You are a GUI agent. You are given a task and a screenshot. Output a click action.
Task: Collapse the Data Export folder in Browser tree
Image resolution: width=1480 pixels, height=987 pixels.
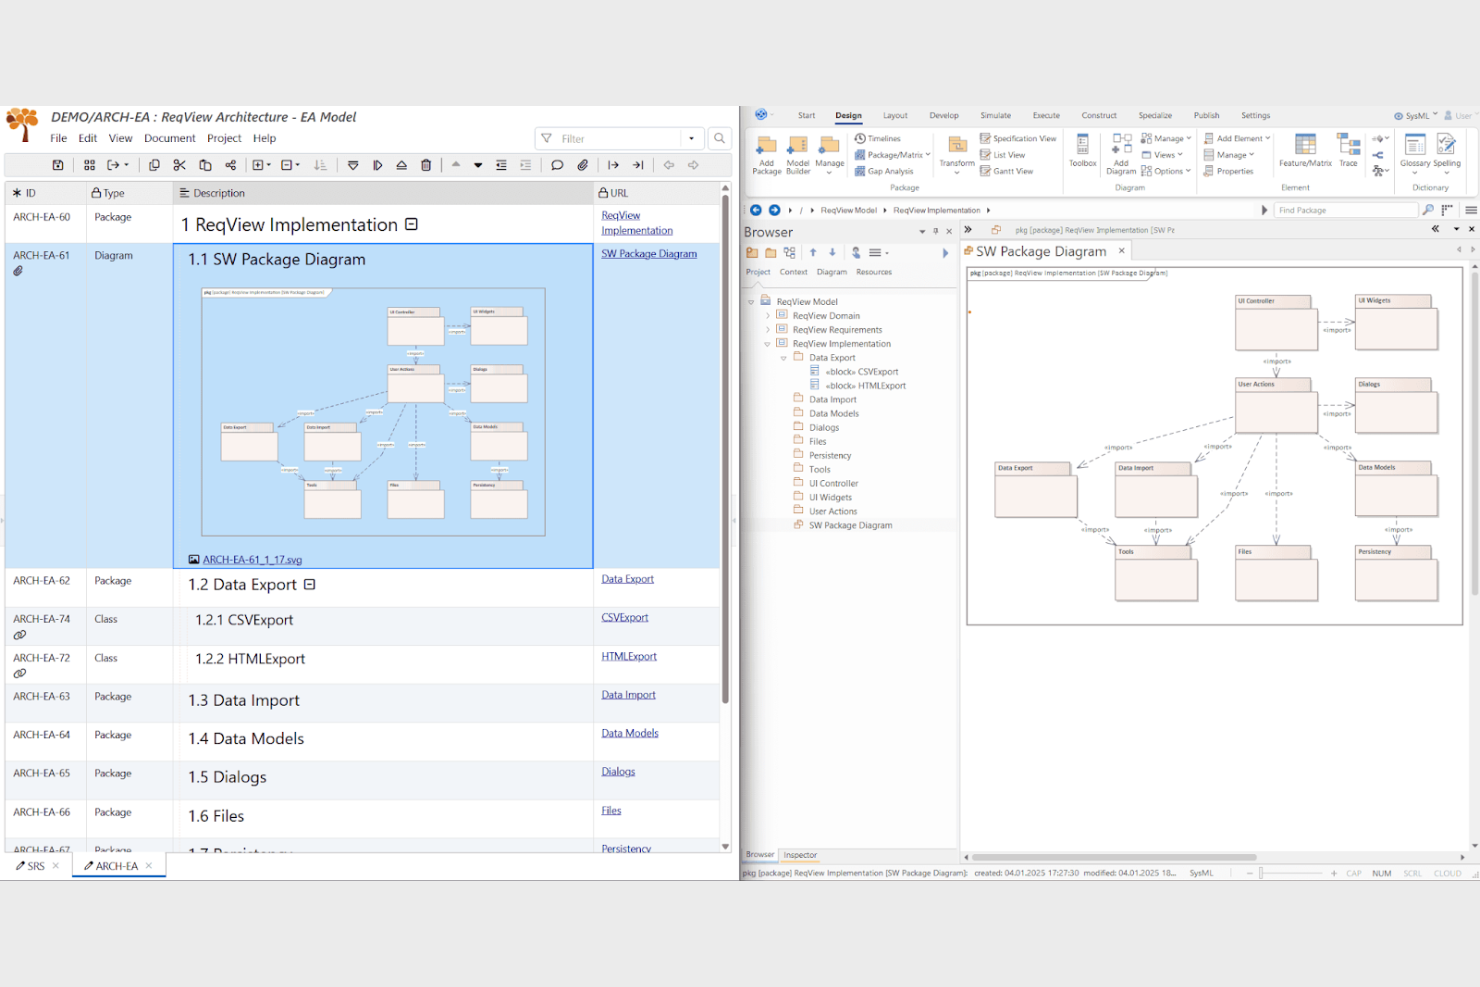pyautogui.click(x=784, y=358)
